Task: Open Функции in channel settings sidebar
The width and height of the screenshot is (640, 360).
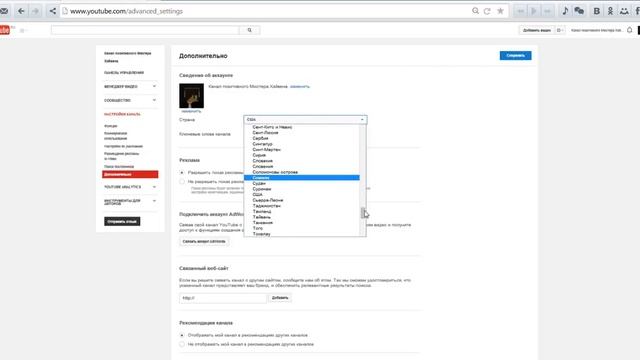Action: click(111, 126)
